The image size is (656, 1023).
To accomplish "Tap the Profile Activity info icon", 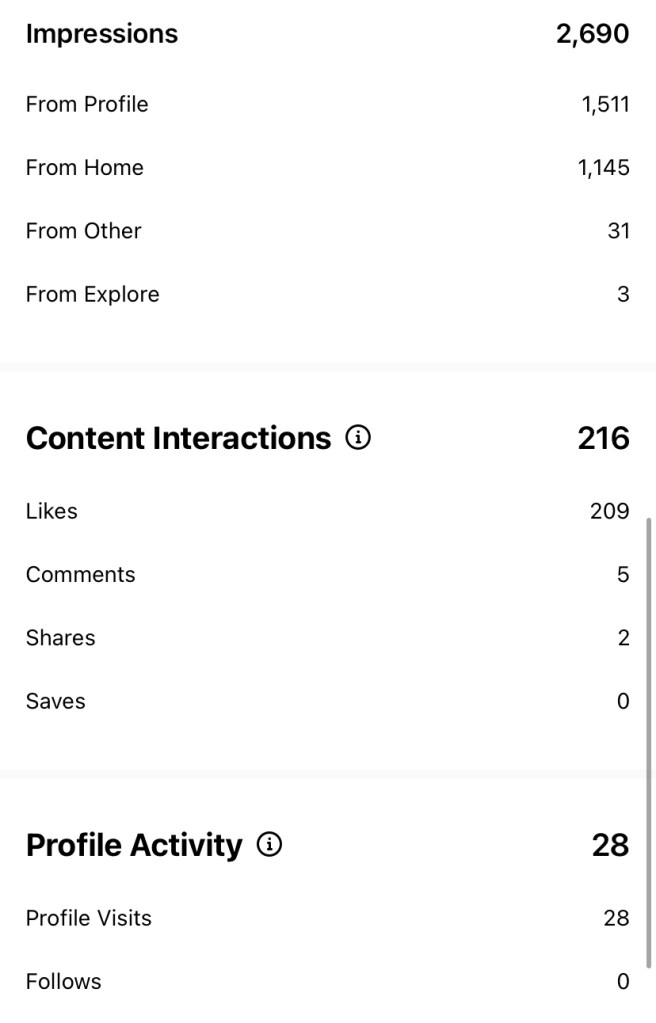I will click(269, 845).
